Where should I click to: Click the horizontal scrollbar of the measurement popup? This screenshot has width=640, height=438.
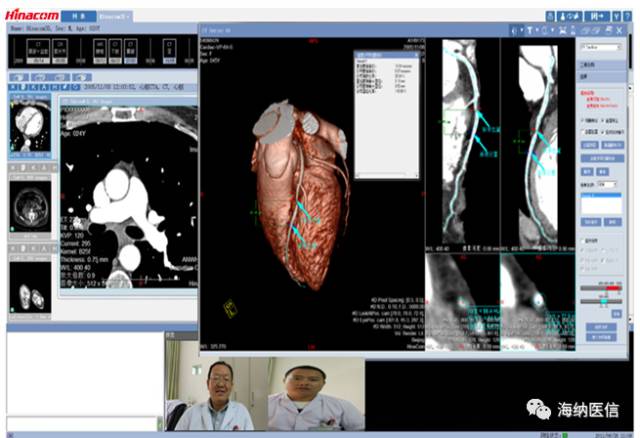click(387, 175)
